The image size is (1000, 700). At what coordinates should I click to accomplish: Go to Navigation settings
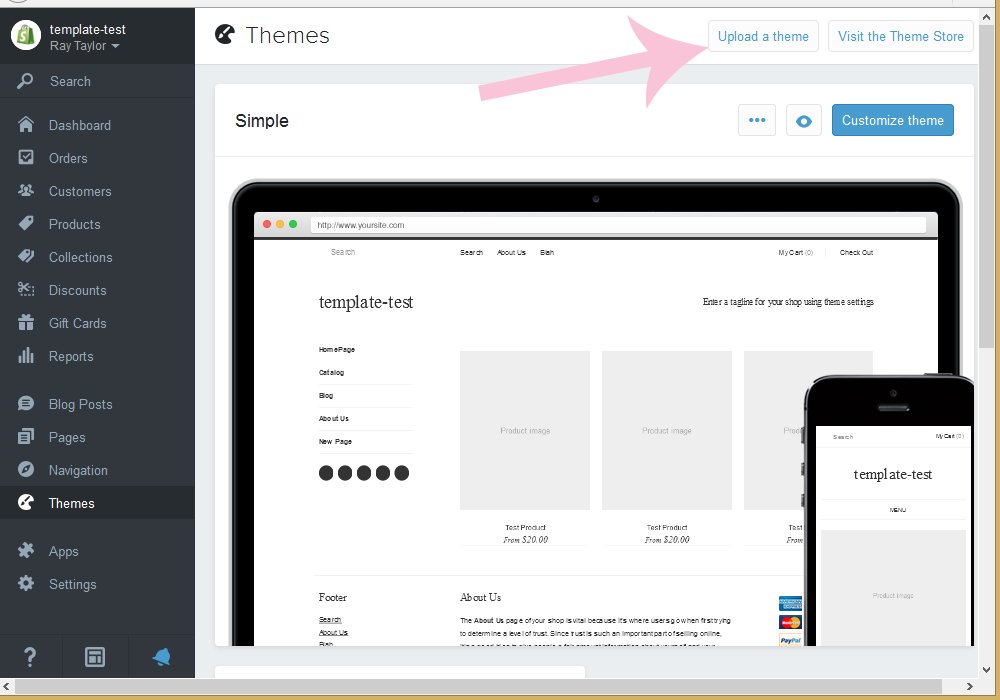pyautogui.click(x=97, y=471)
